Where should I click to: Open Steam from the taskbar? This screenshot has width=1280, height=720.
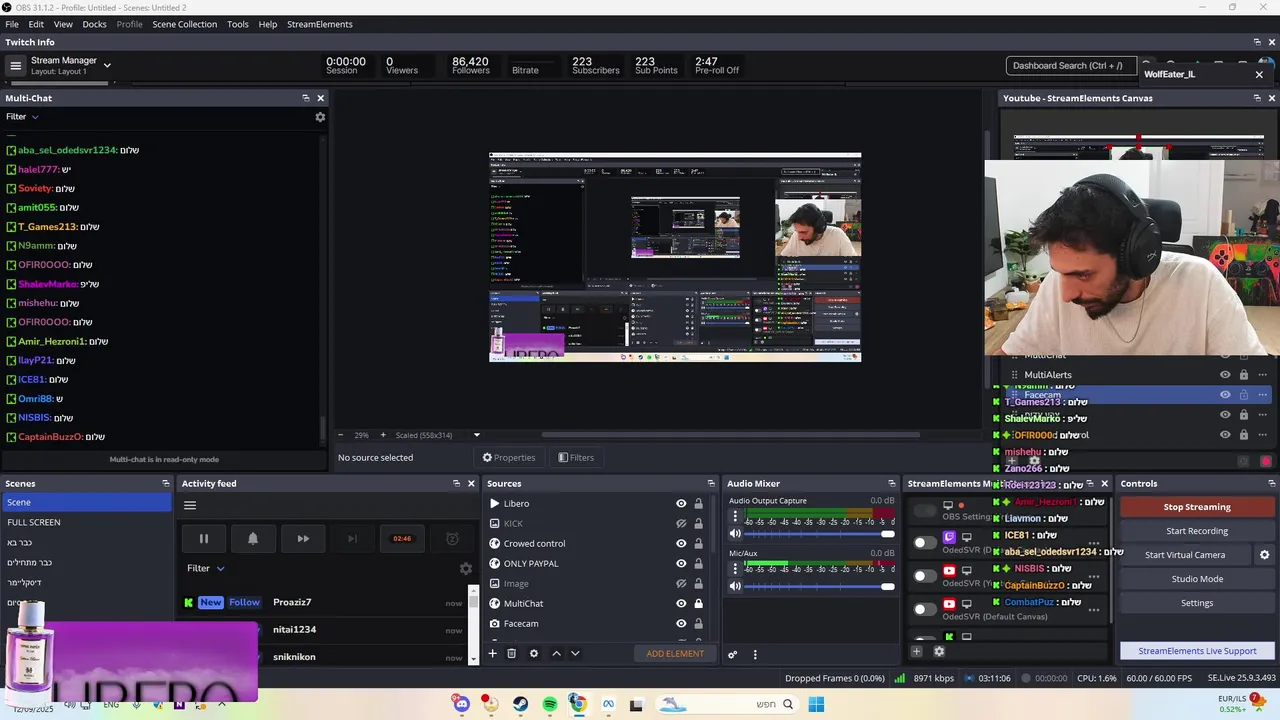coord(520,704)
